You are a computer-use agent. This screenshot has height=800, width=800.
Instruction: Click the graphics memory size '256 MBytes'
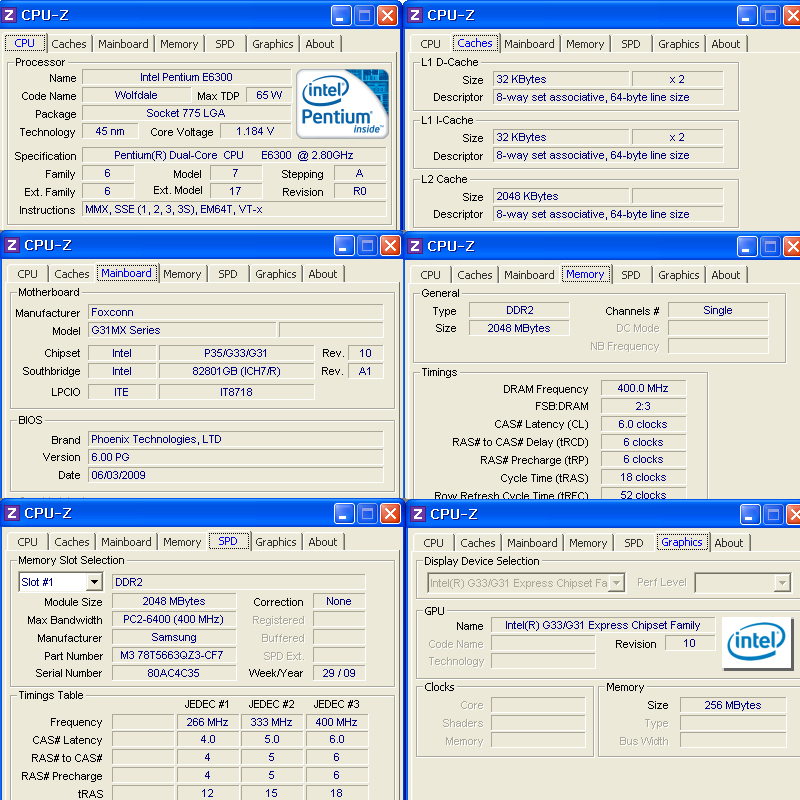(x=733, y=705)
